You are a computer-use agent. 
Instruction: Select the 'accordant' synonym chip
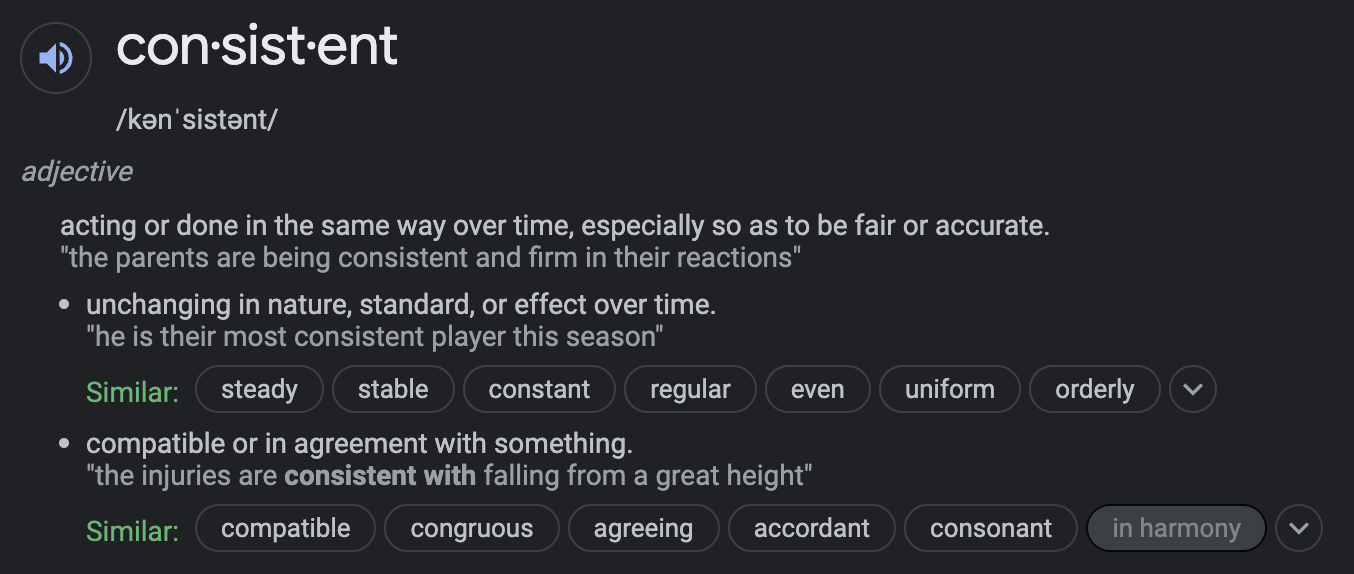(811, 528)
